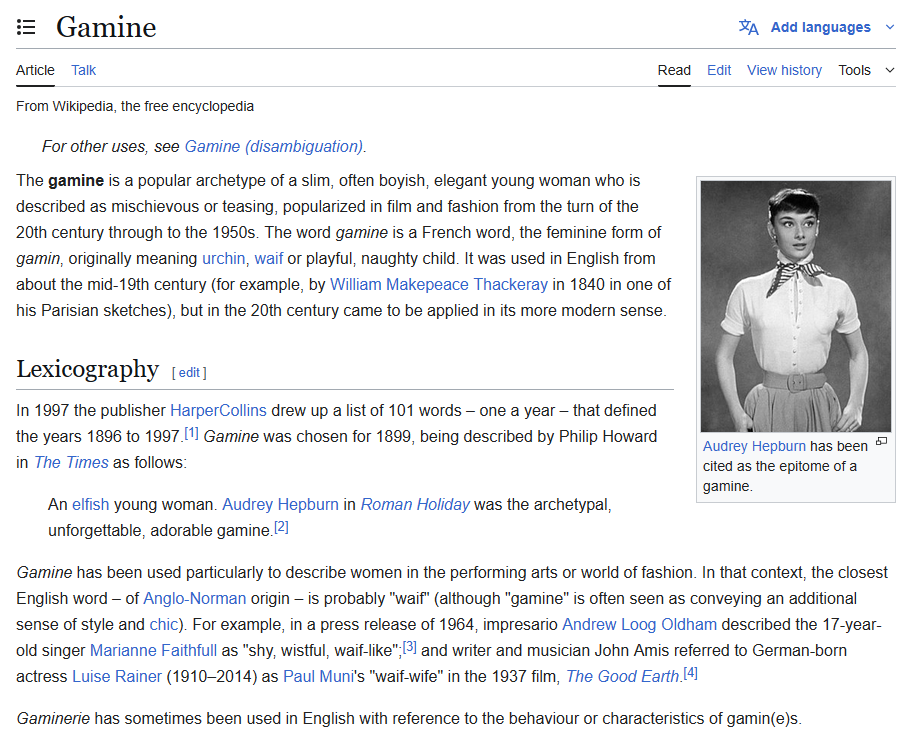Viewport: 902px width, 750px height.
Task: Edit the Lexicography section
Action: 189,373
